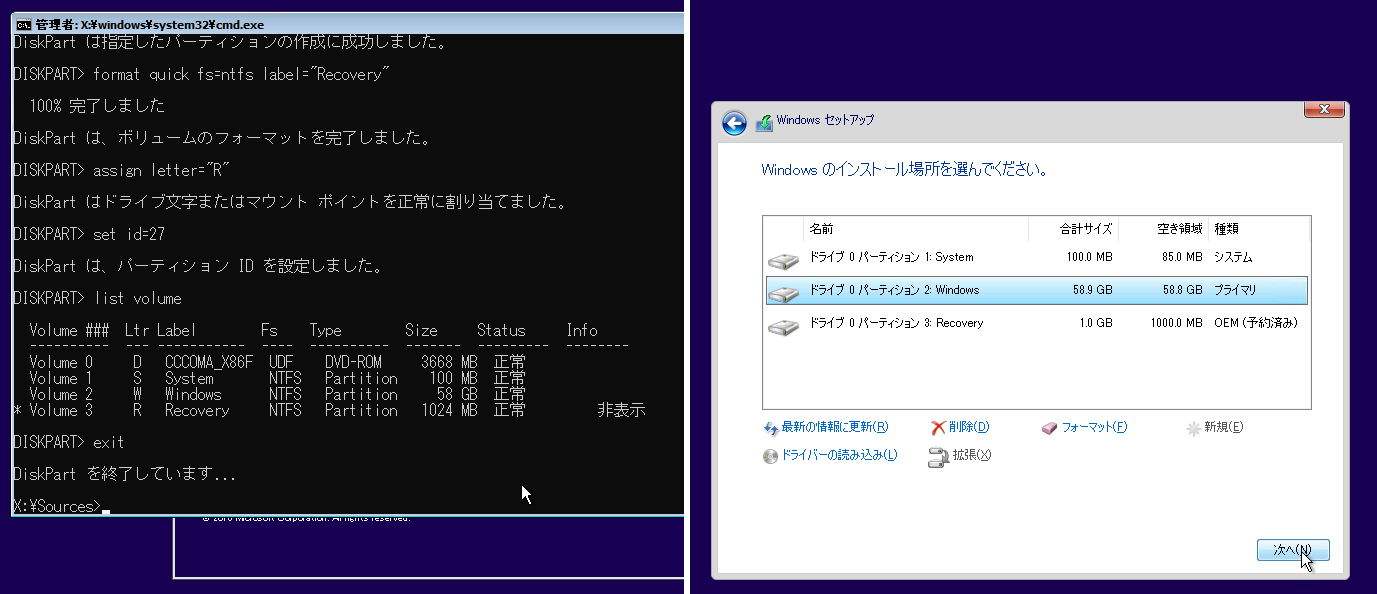Click drive icon for Partition 1: System
Viewport: 1377px width, 594px height.
click(784, 260)
